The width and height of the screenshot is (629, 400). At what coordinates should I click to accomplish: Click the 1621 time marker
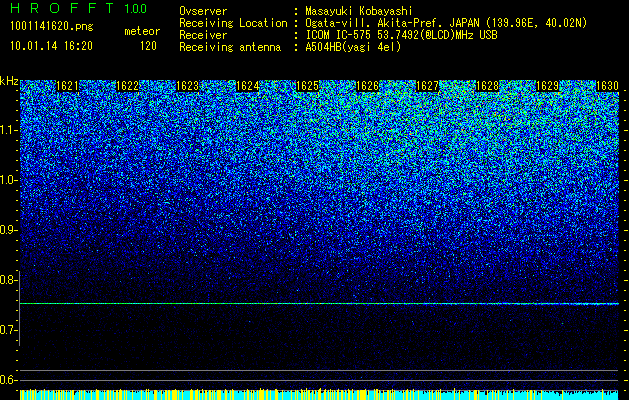point(67,86)
